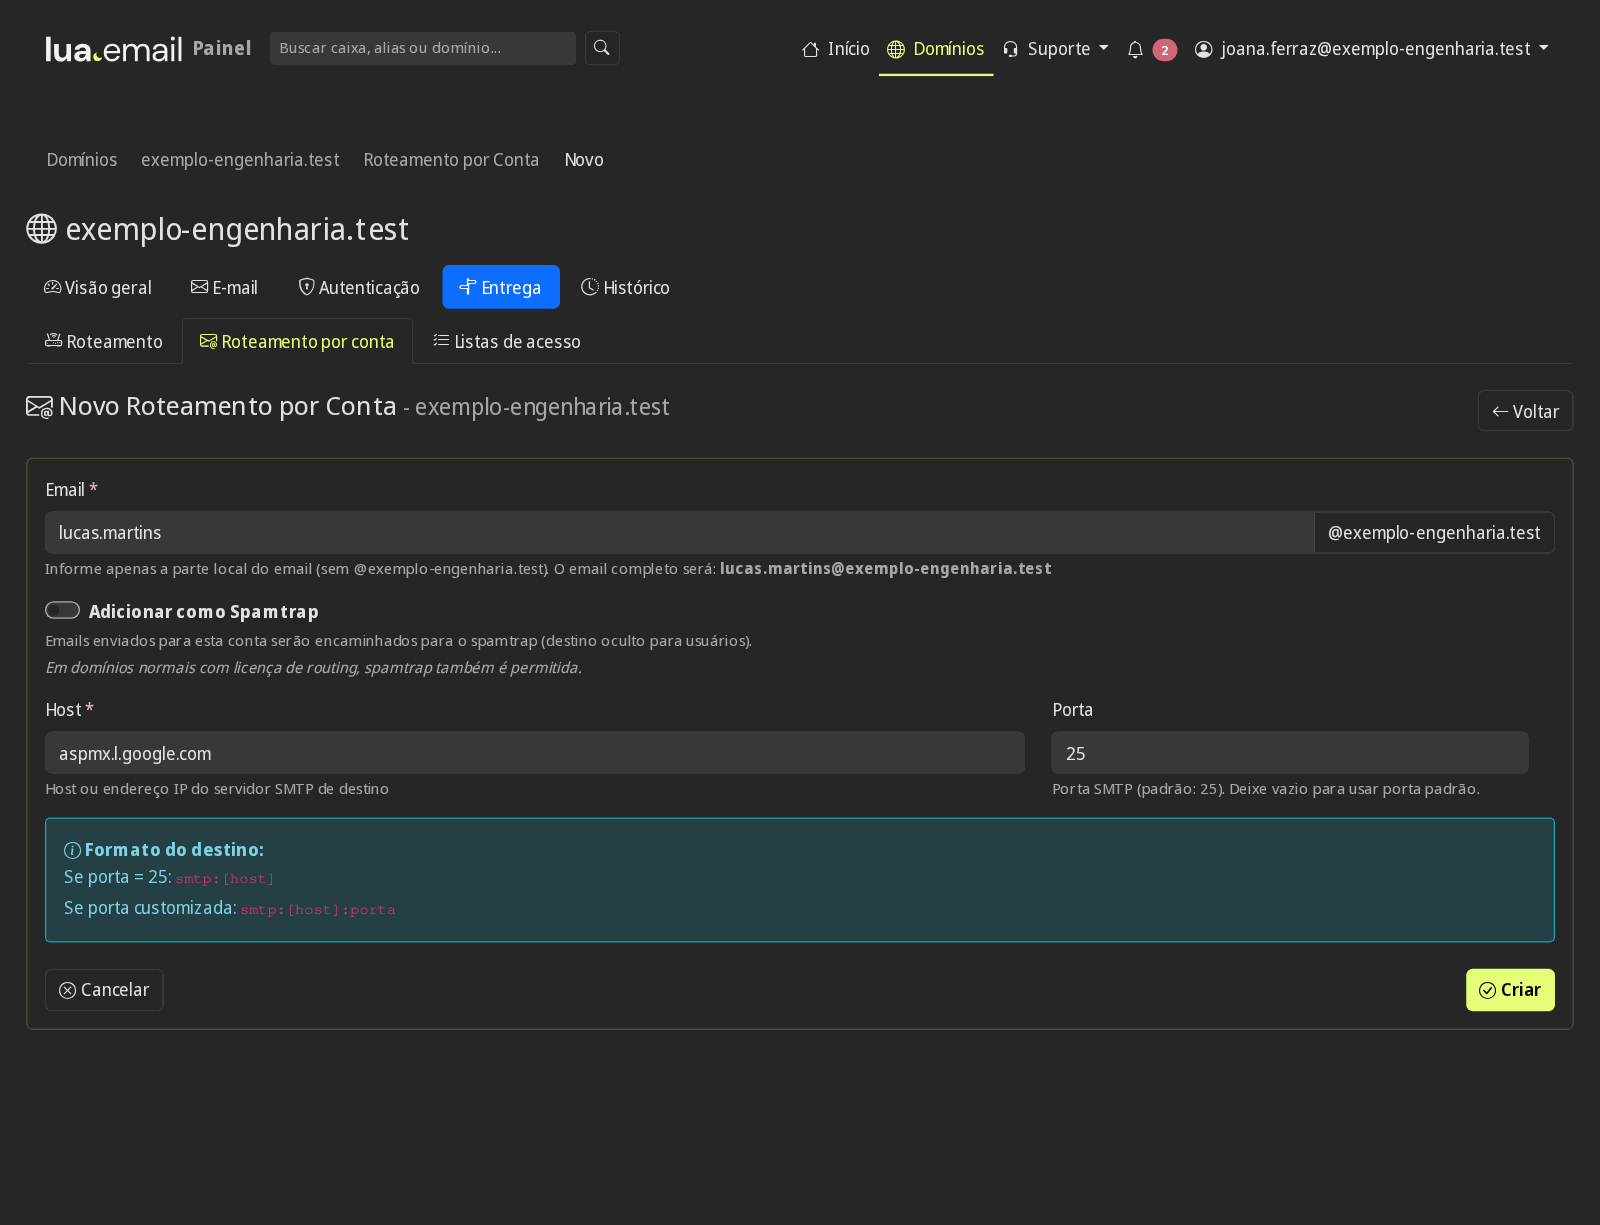This screenshot has height=1225, width=1600.
Task: Go to Início in the top nav
Action: pyautogui.click(x=836, y=49)
